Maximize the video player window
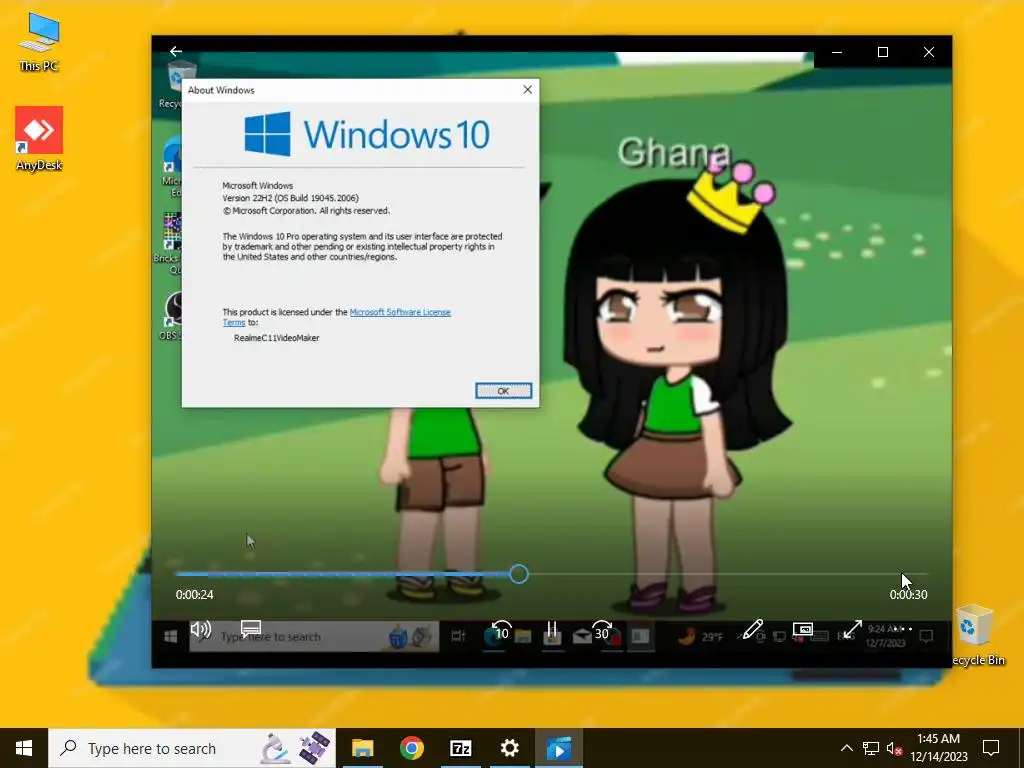Viewport: 1024px width, 768px height. [883, 52]
